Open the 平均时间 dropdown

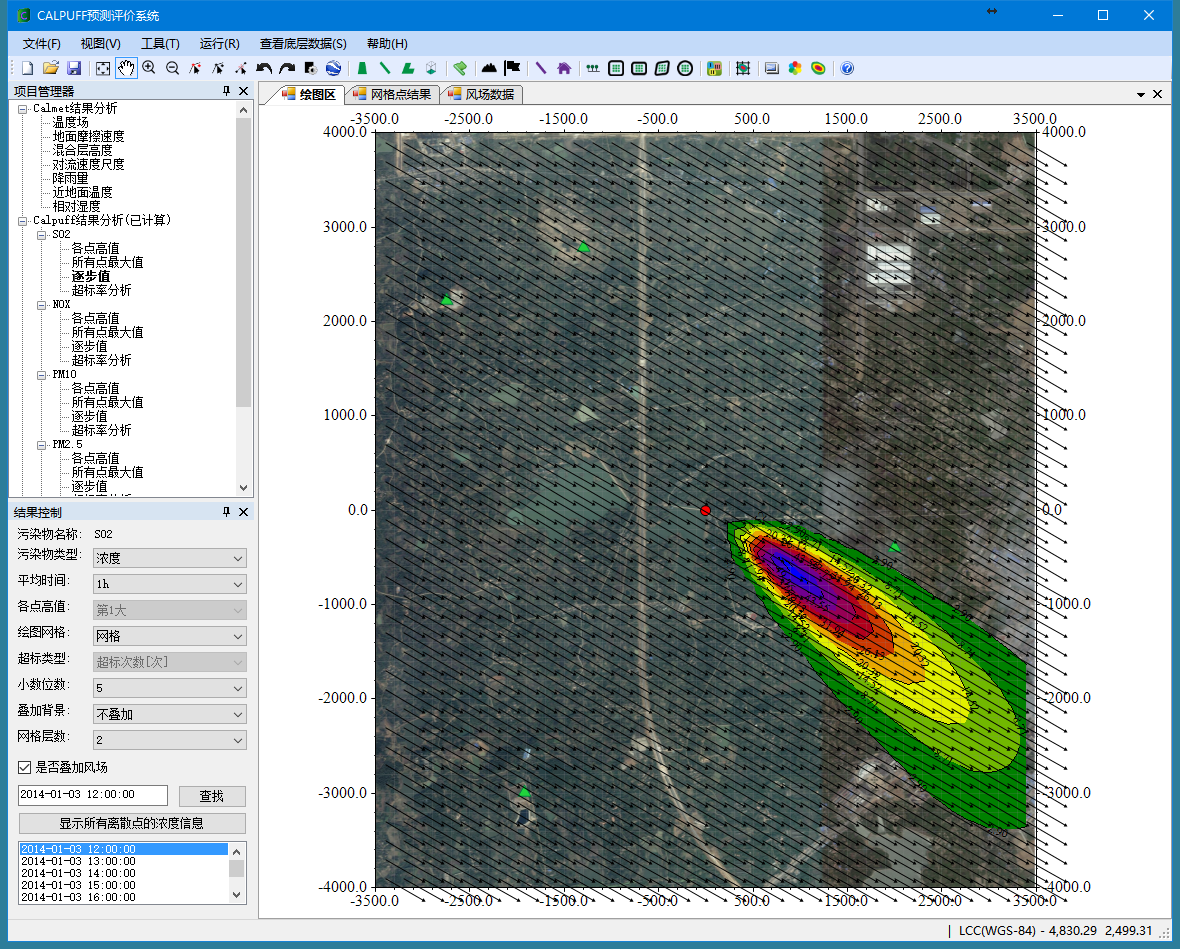(x=169, y=584)
